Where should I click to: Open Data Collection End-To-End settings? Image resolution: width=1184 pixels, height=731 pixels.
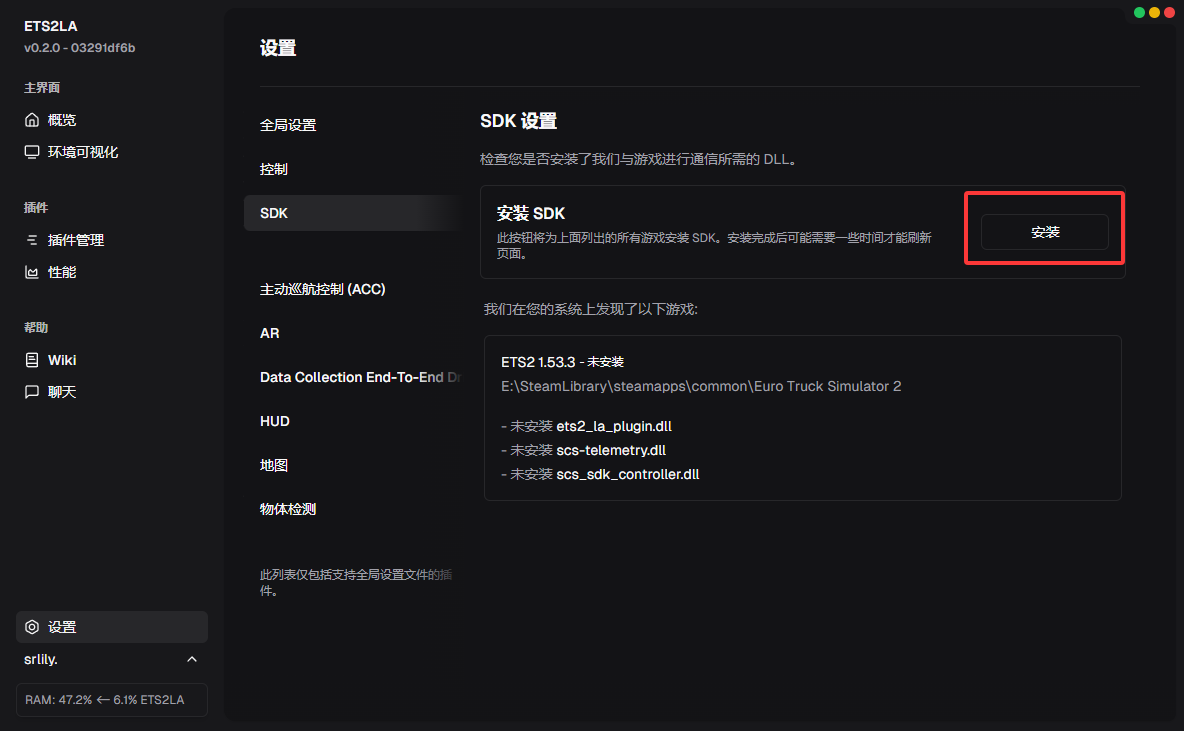point(360,377)
